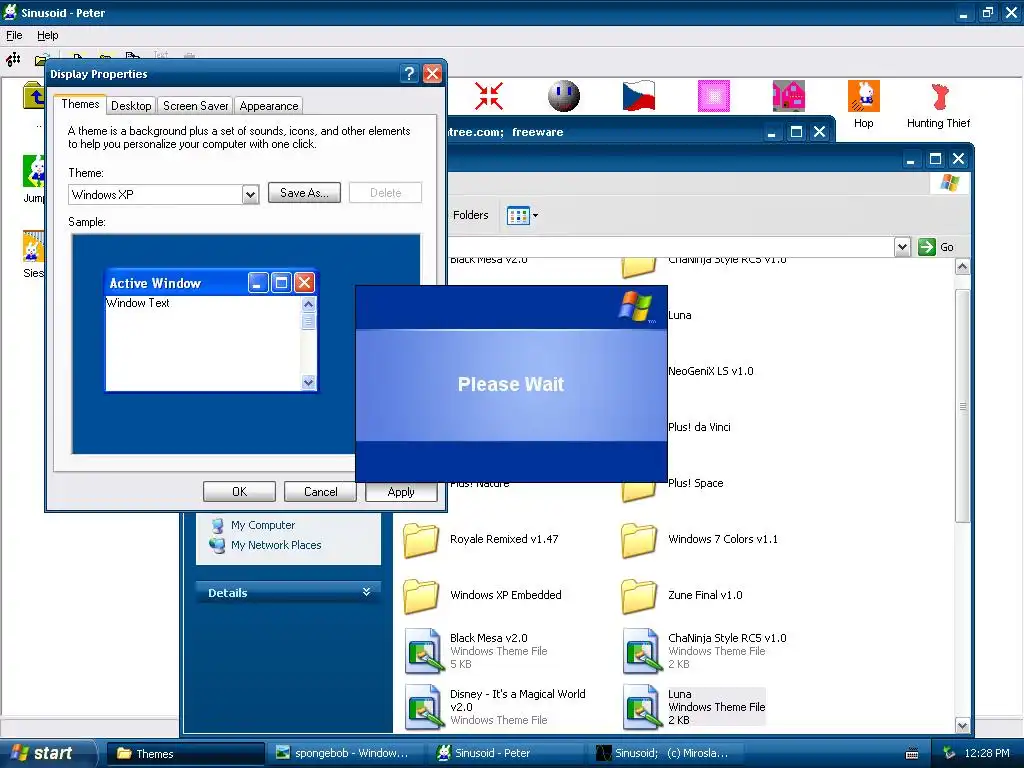Click the Start button
This screenshot has height=768, width=1024.
(47, 753)
